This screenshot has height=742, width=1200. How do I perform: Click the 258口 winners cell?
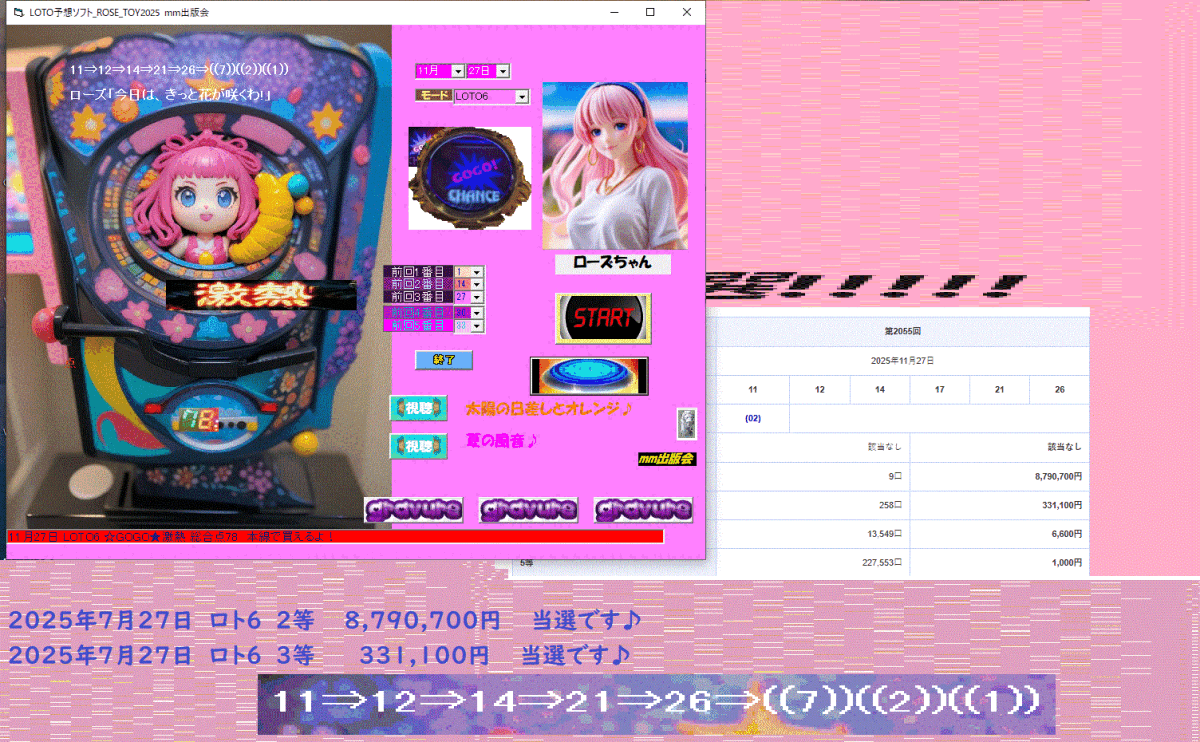(x=813, y=505)
